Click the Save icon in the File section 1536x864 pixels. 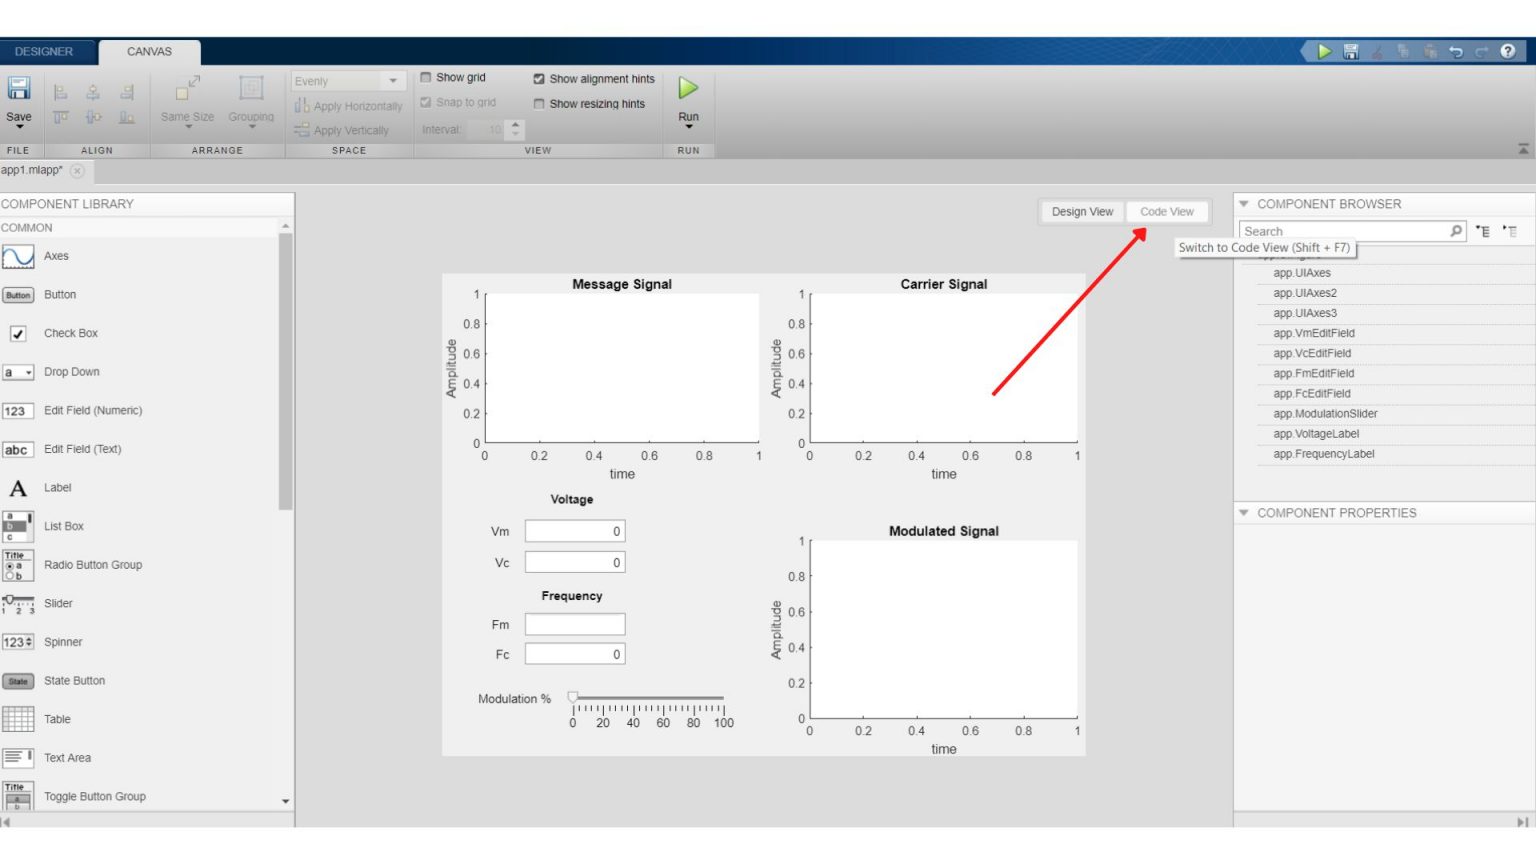coord(19,88)
